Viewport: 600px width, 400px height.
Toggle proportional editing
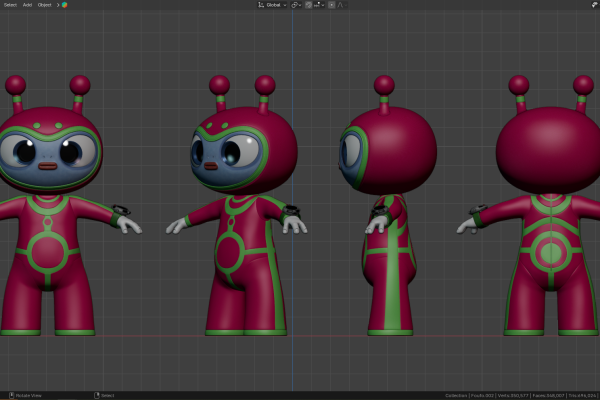tap(332, 5)
